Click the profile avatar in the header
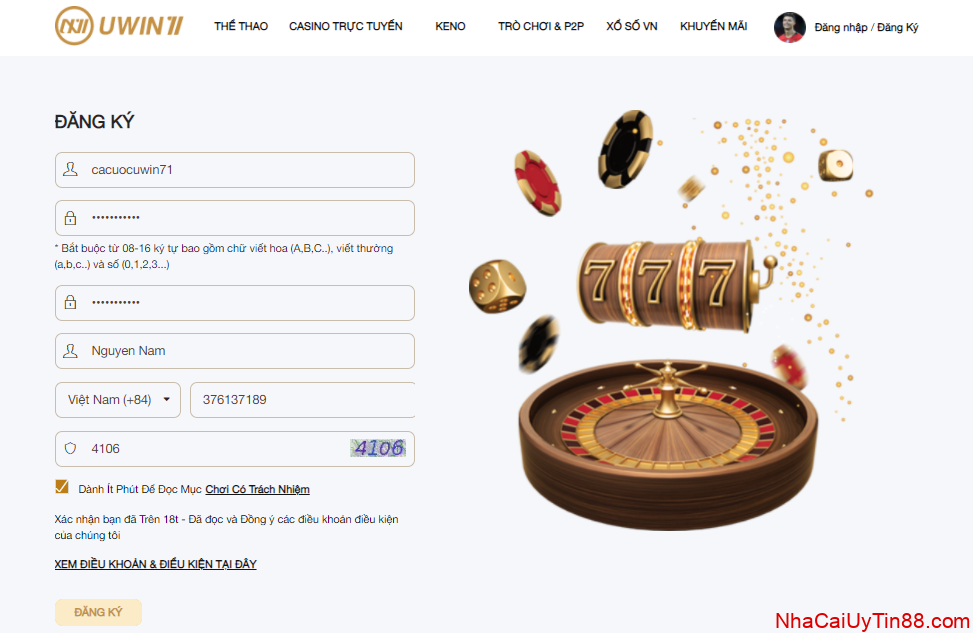This screenshot has height=633, width=973. (x=789, y=27)
